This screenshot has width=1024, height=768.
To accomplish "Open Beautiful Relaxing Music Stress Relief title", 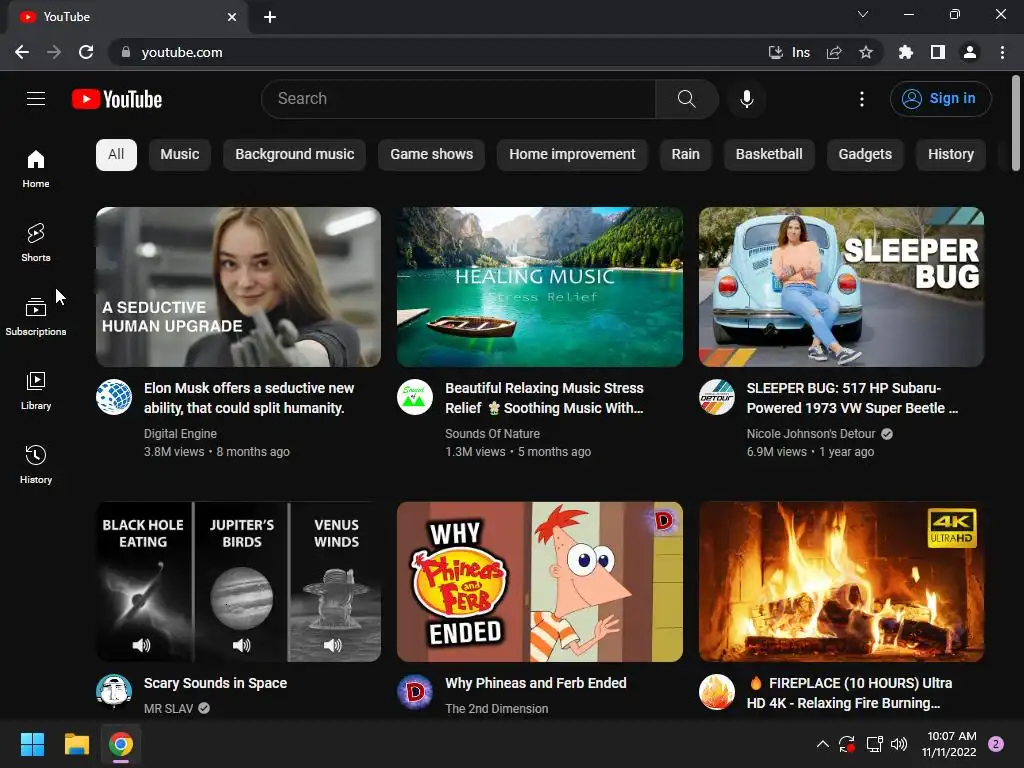I will [545, 398].
